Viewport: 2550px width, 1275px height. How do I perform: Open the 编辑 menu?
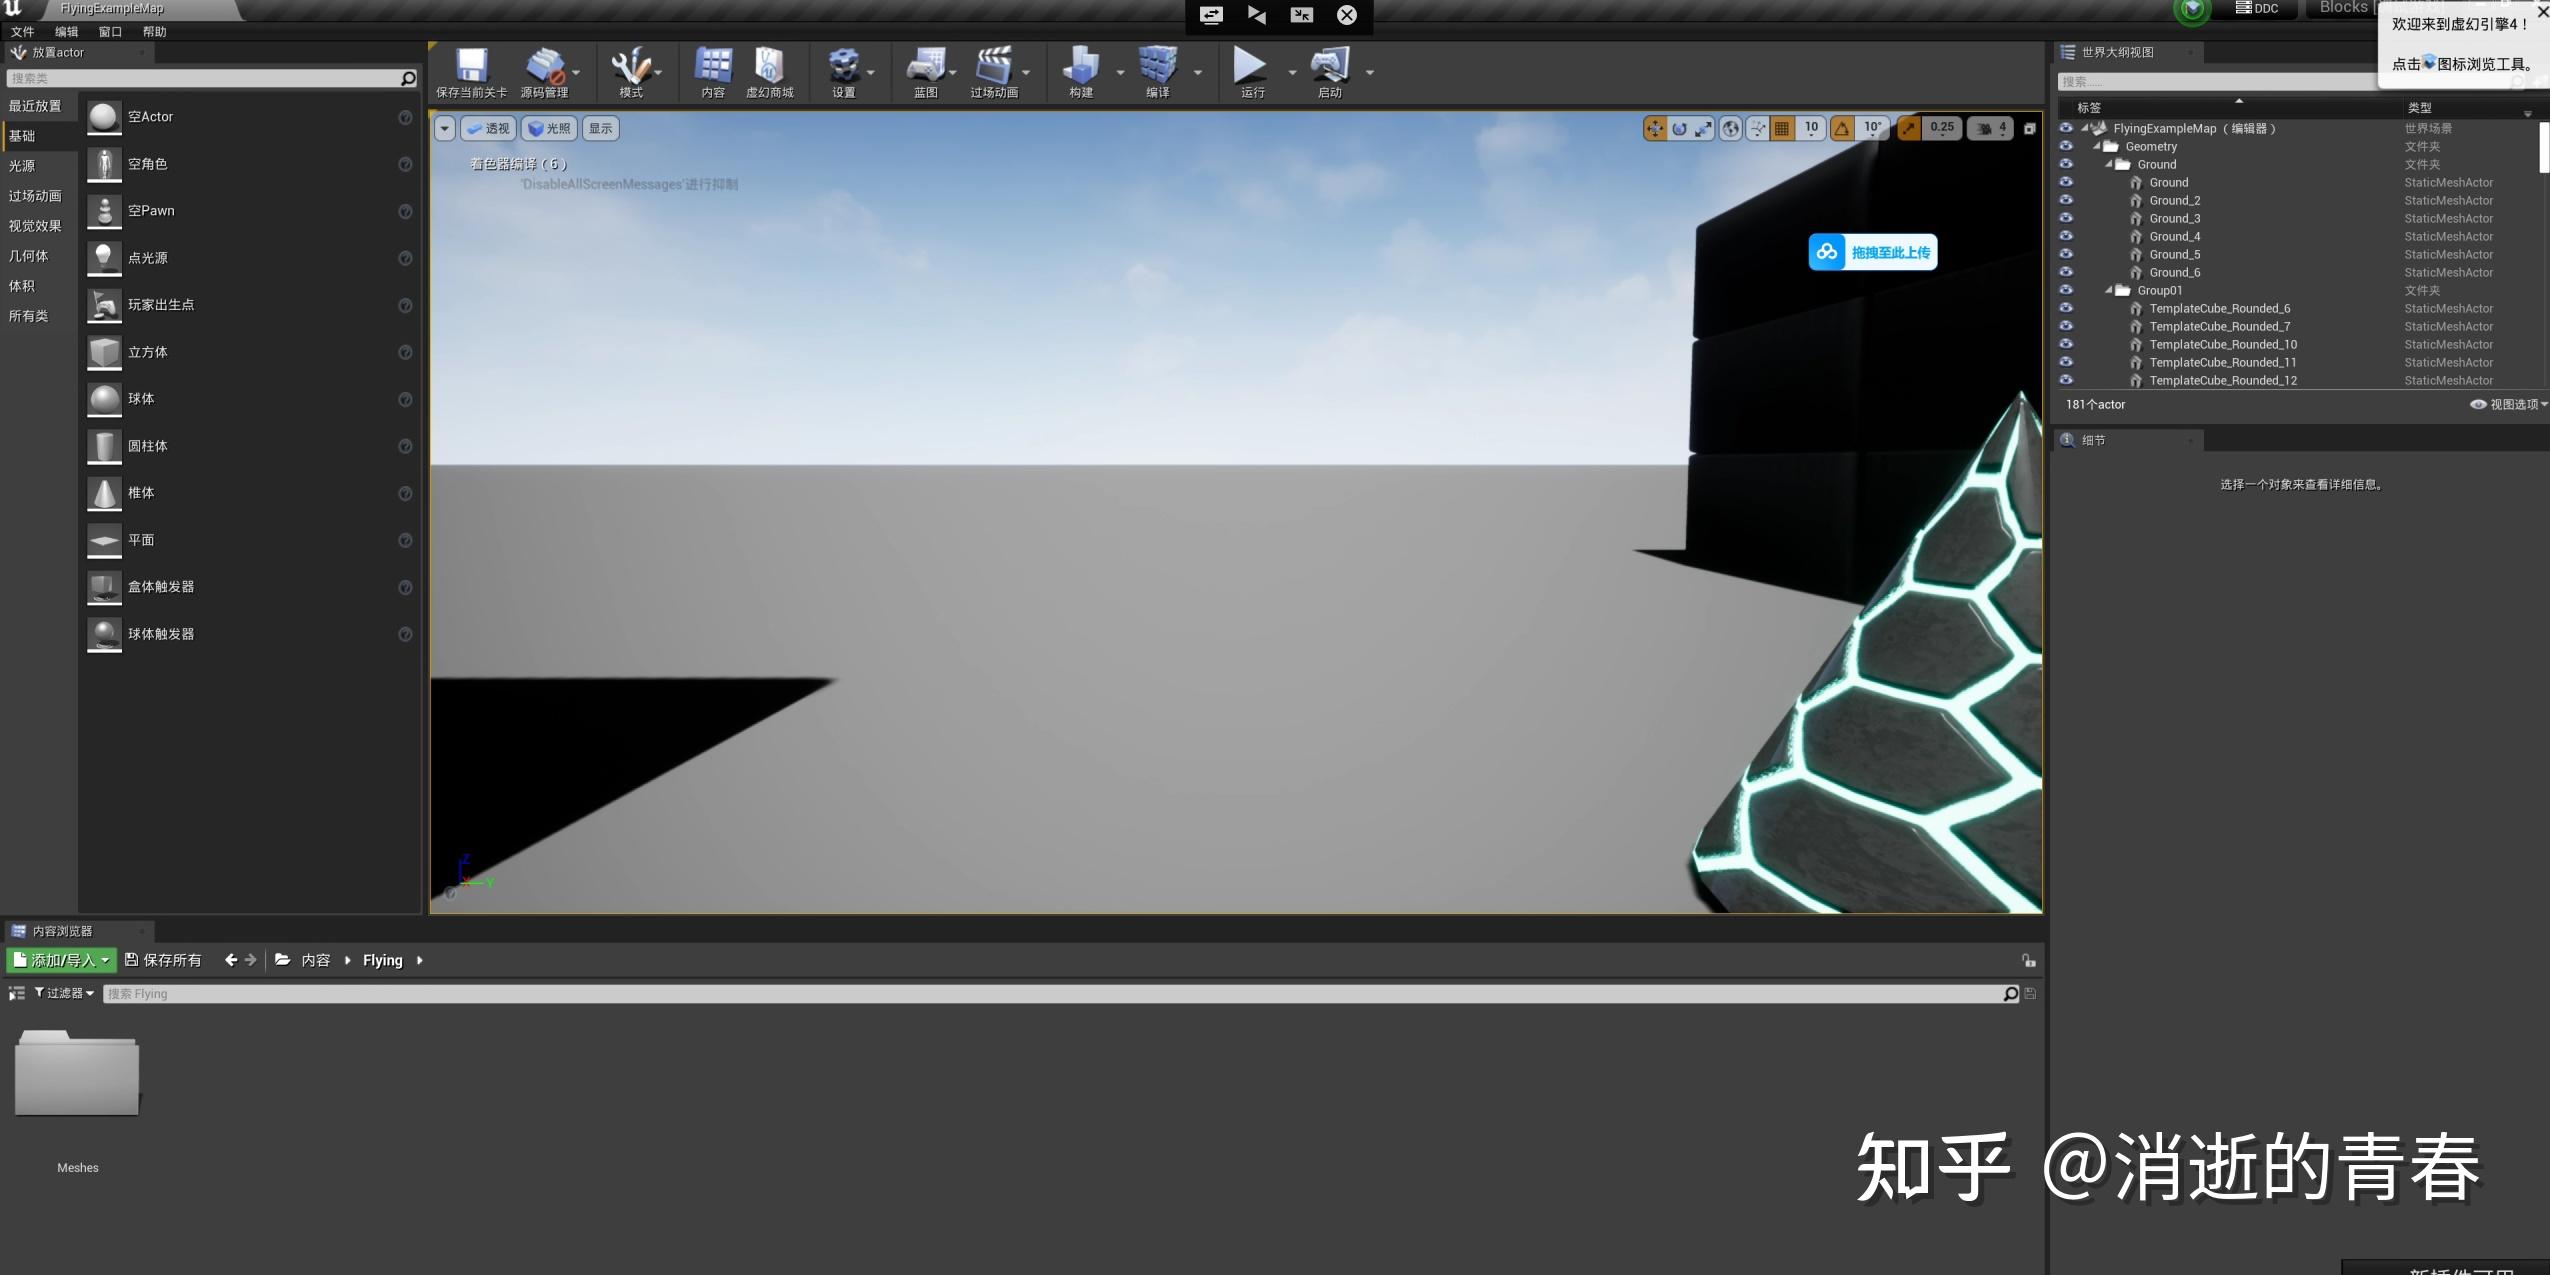coord(66,31)
